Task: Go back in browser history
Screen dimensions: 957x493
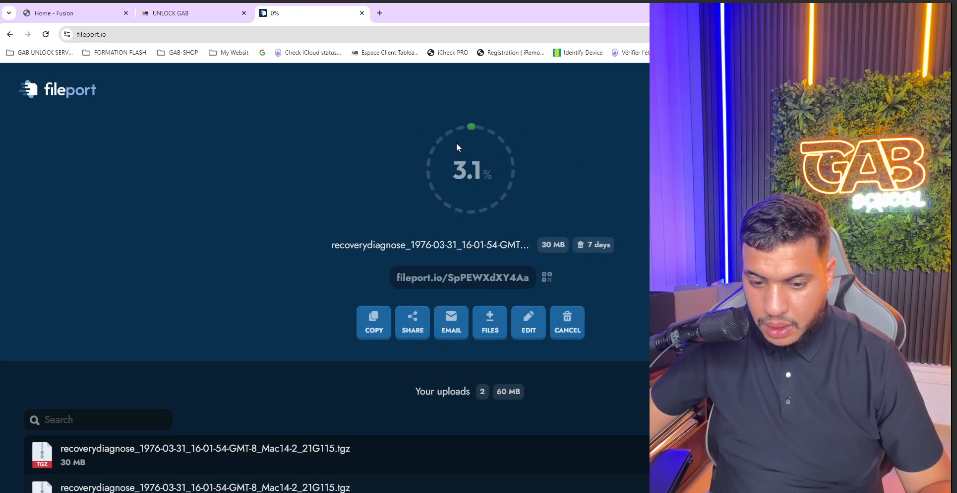Action: [10, 34]
